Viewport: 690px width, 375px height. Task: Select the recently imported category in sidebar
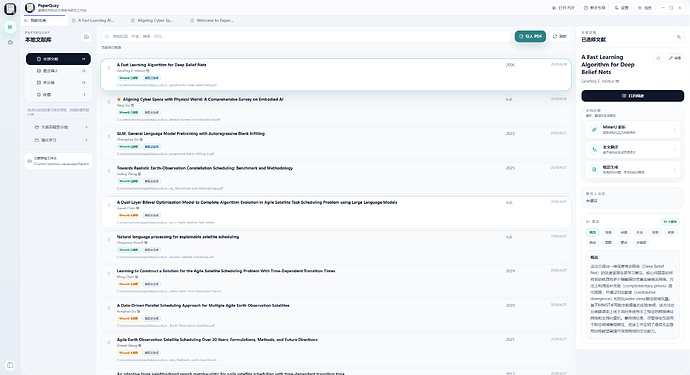coord(59,71)
